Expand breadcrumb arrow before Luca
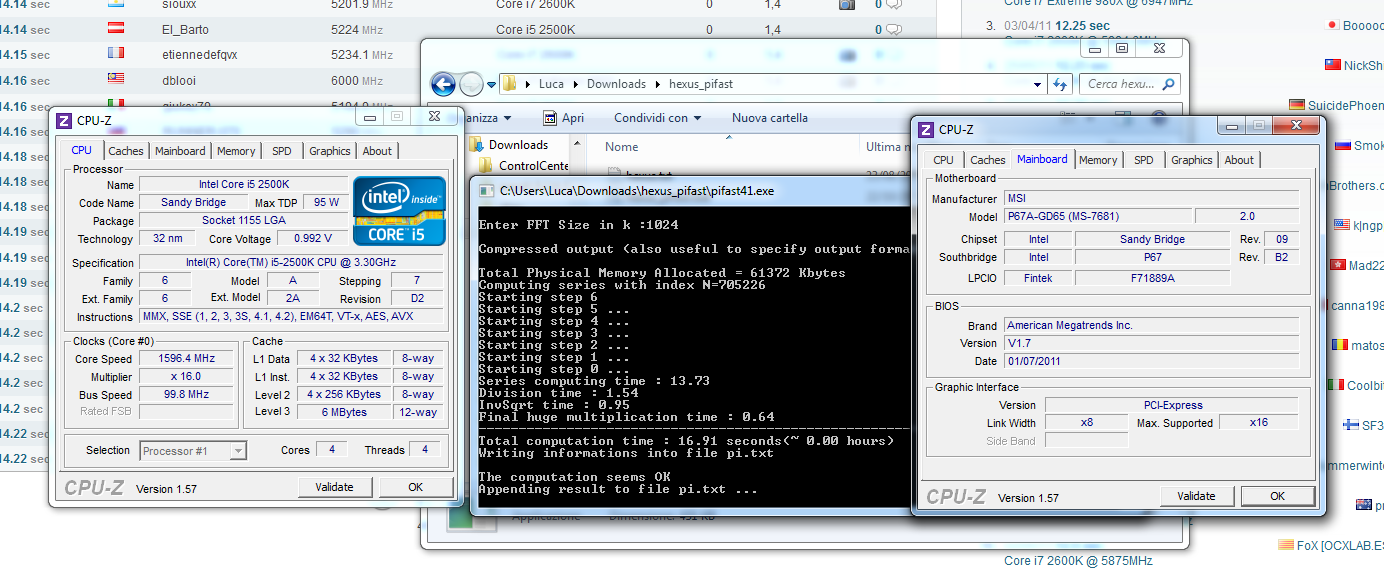The width and height of the screenshot is (1384, 575). point(528,84)
